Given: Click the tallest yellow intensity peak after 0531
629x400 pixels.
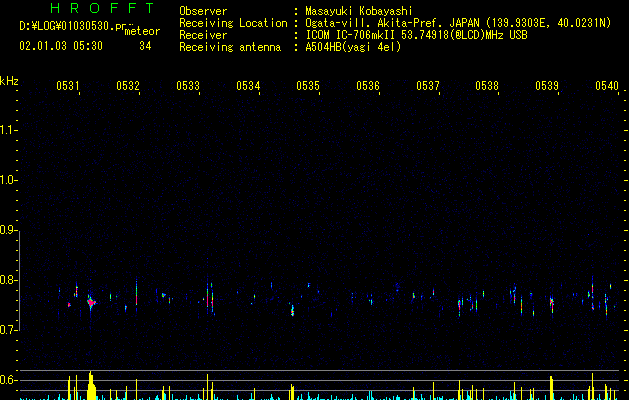Looking at the screenshot, I should pyautogui.click(x=91, y=386).
